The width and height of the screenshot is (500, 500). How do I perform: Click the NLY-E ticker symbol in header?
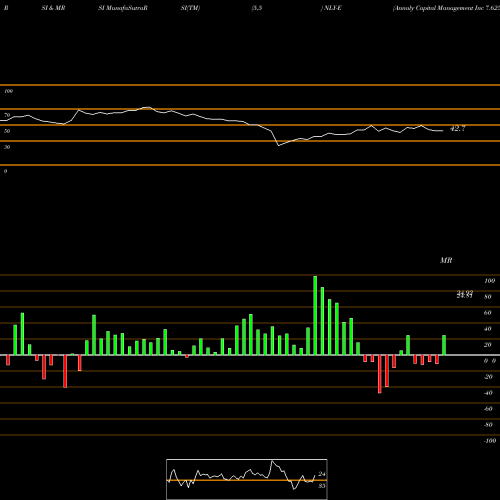click(332, 8)
